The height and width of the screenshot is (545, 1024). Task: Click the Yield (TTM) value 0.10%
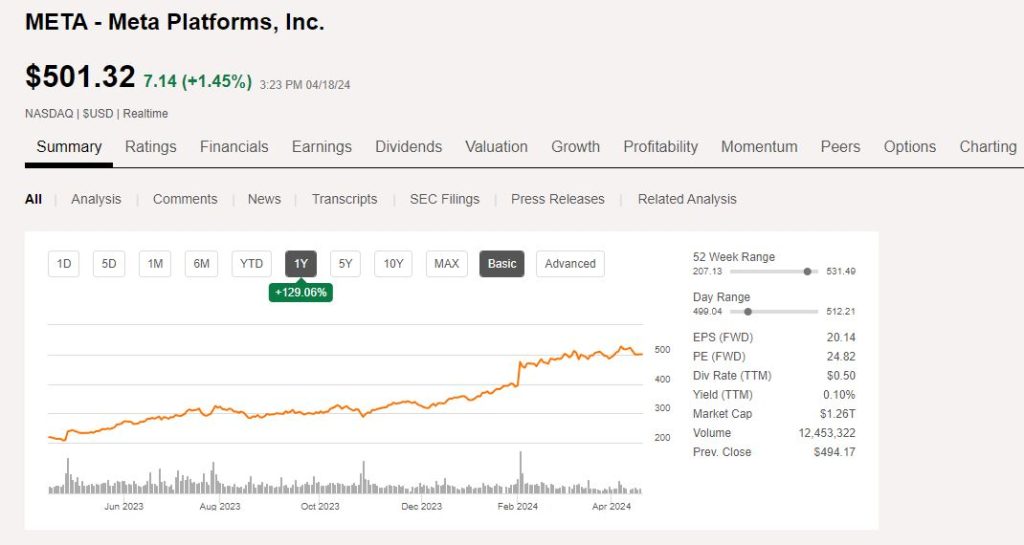coord(839,394)
